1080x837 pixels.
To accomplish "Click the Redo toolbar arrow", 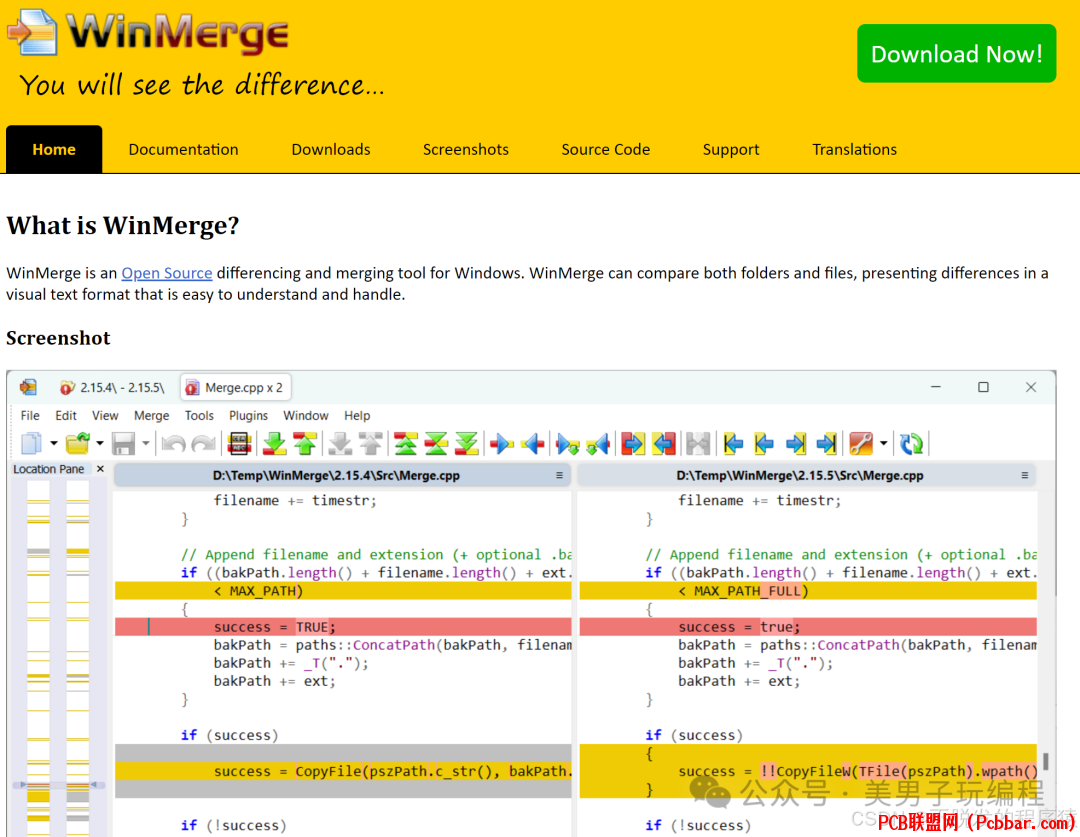I will tap(204, 444).
